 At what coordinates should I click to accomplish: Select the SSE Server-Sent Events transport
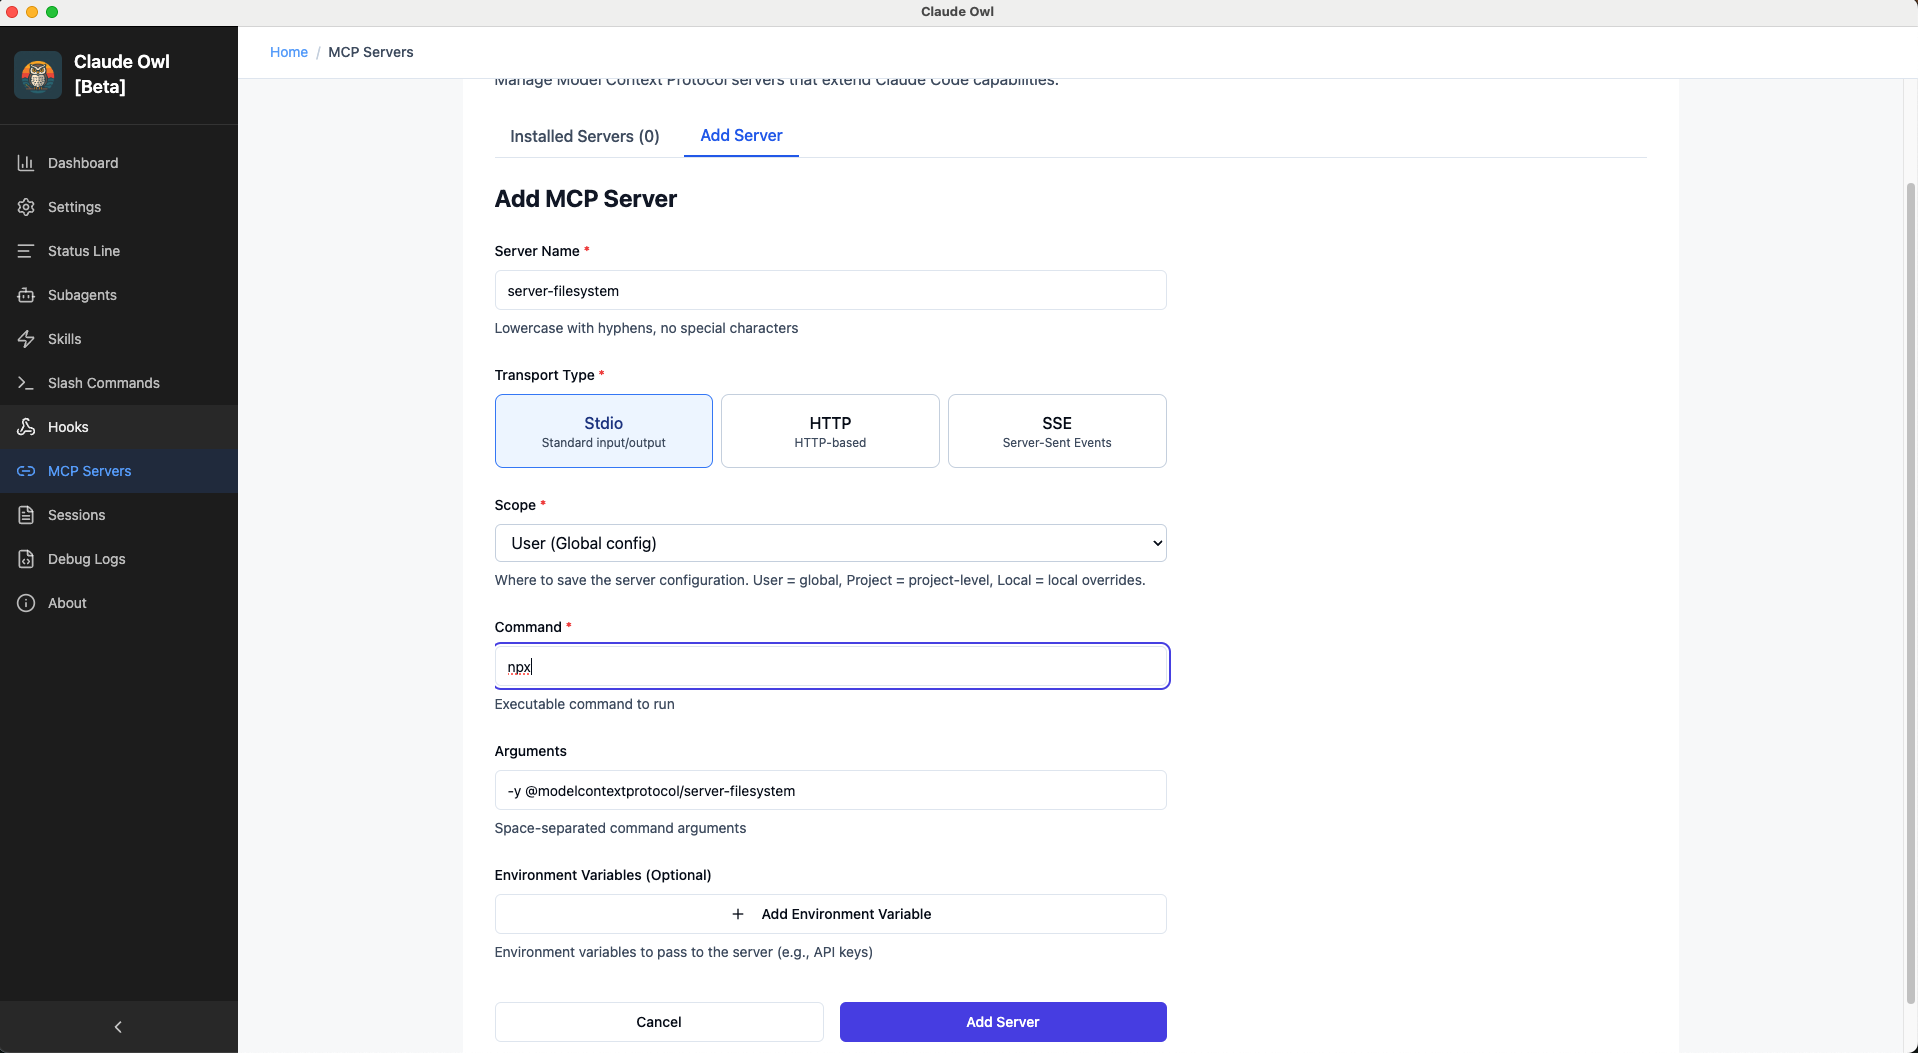[1056, 431]
